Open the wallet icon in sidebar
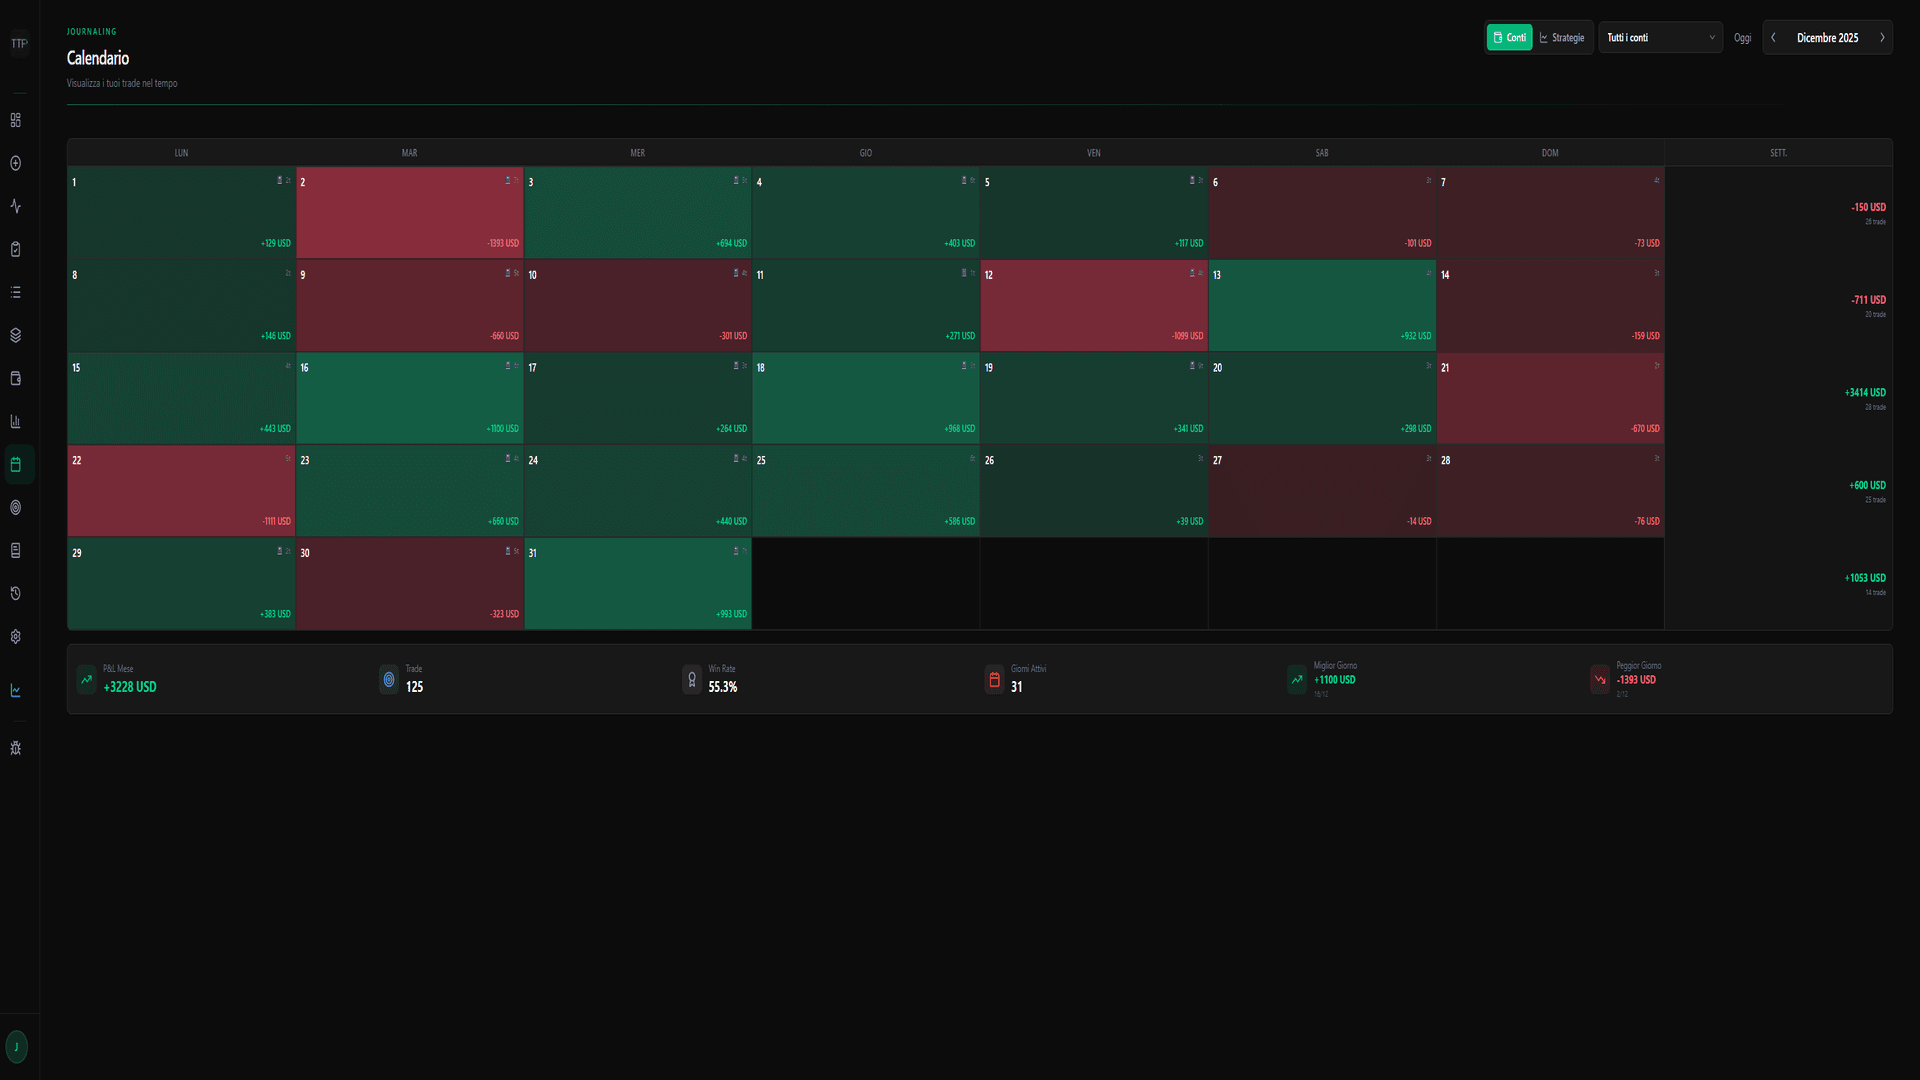Screen dimensions: 1920x1080 click(16, 378)
